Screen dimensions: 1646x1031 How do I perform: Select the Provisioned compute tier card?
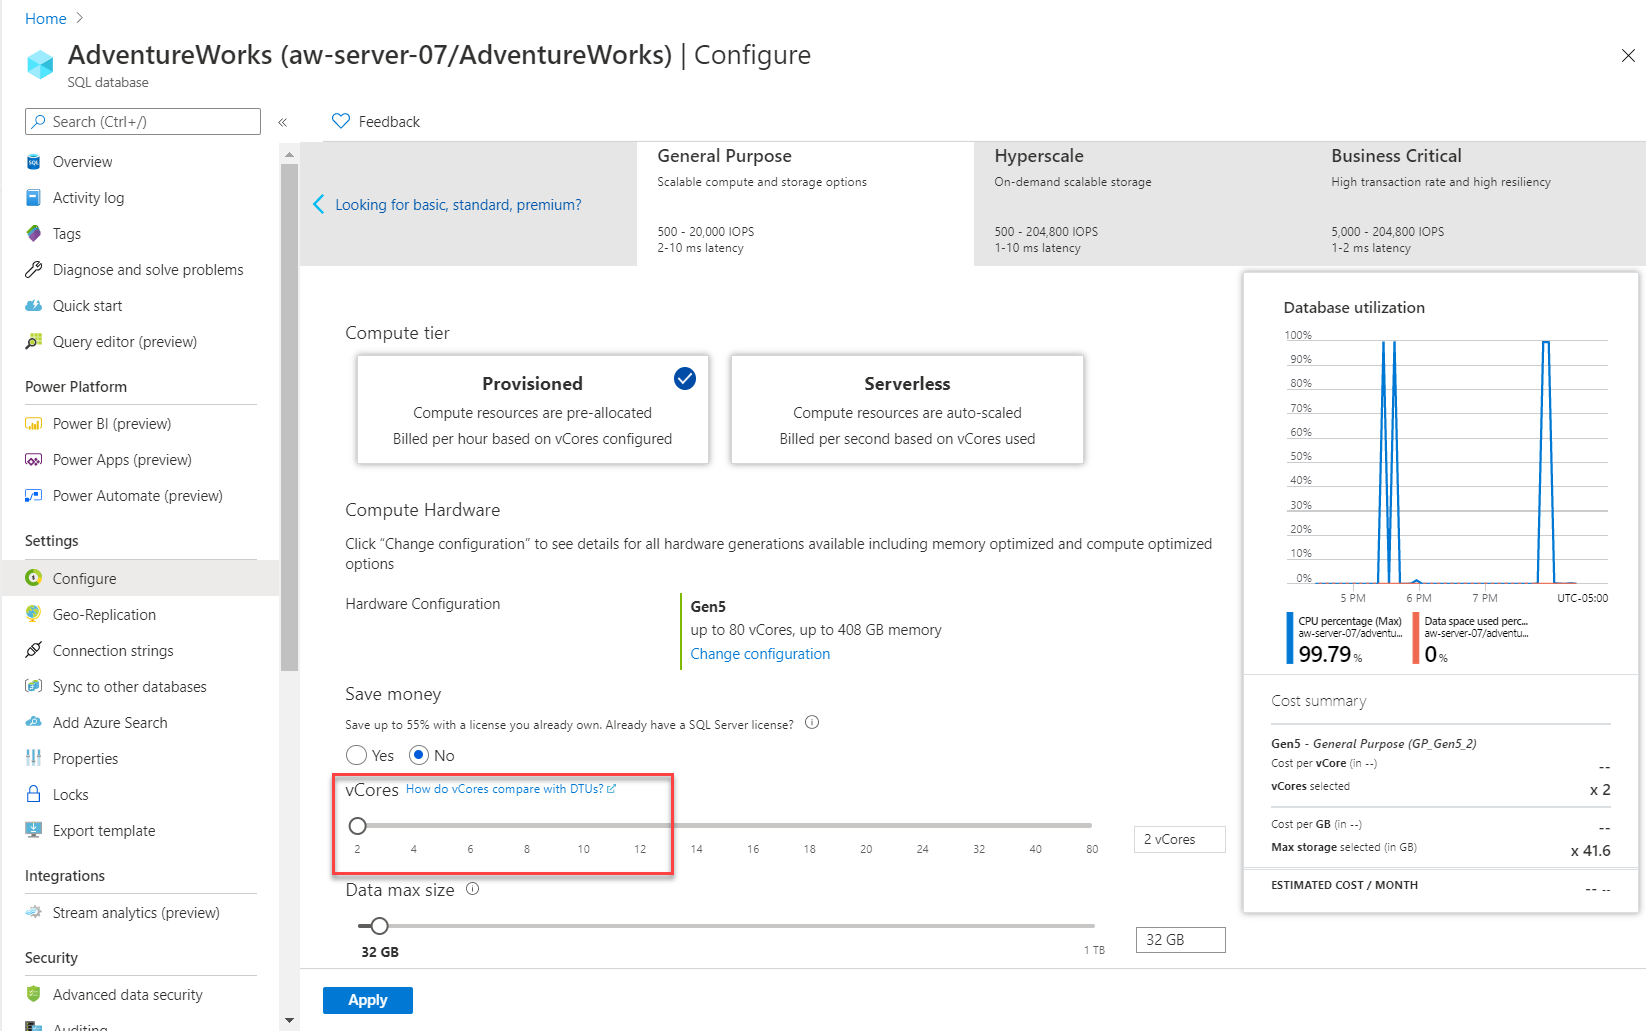click(532, 410)
